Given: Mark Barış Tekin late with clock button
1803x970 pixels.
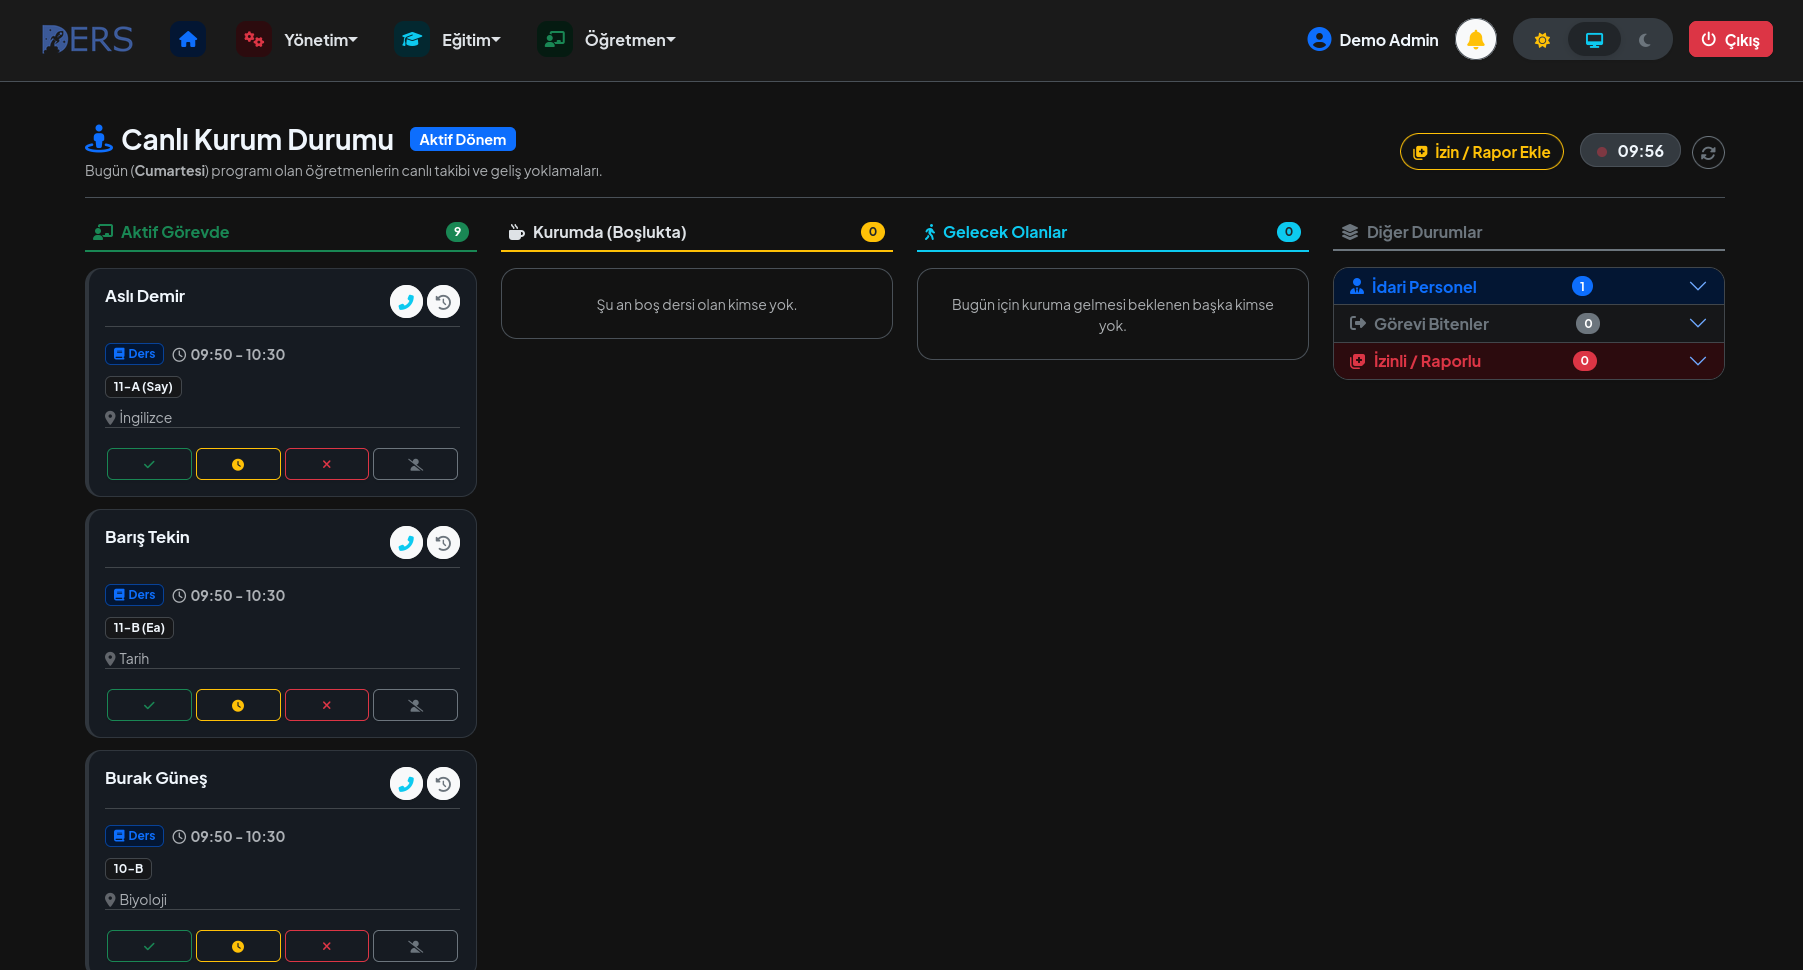Looking at the screenshot, I should pos(238,705).
